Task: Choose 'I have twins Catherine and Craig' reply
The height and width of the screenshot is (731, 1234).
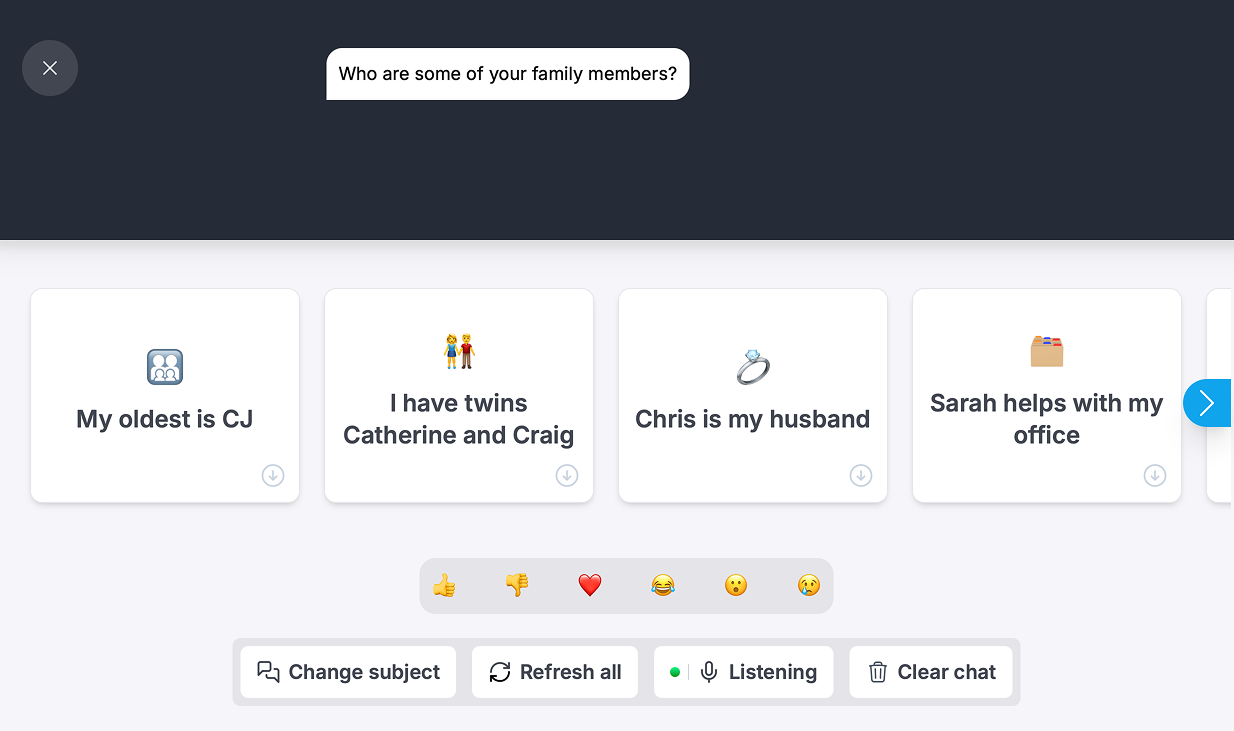Action: (x=459, y=396)
